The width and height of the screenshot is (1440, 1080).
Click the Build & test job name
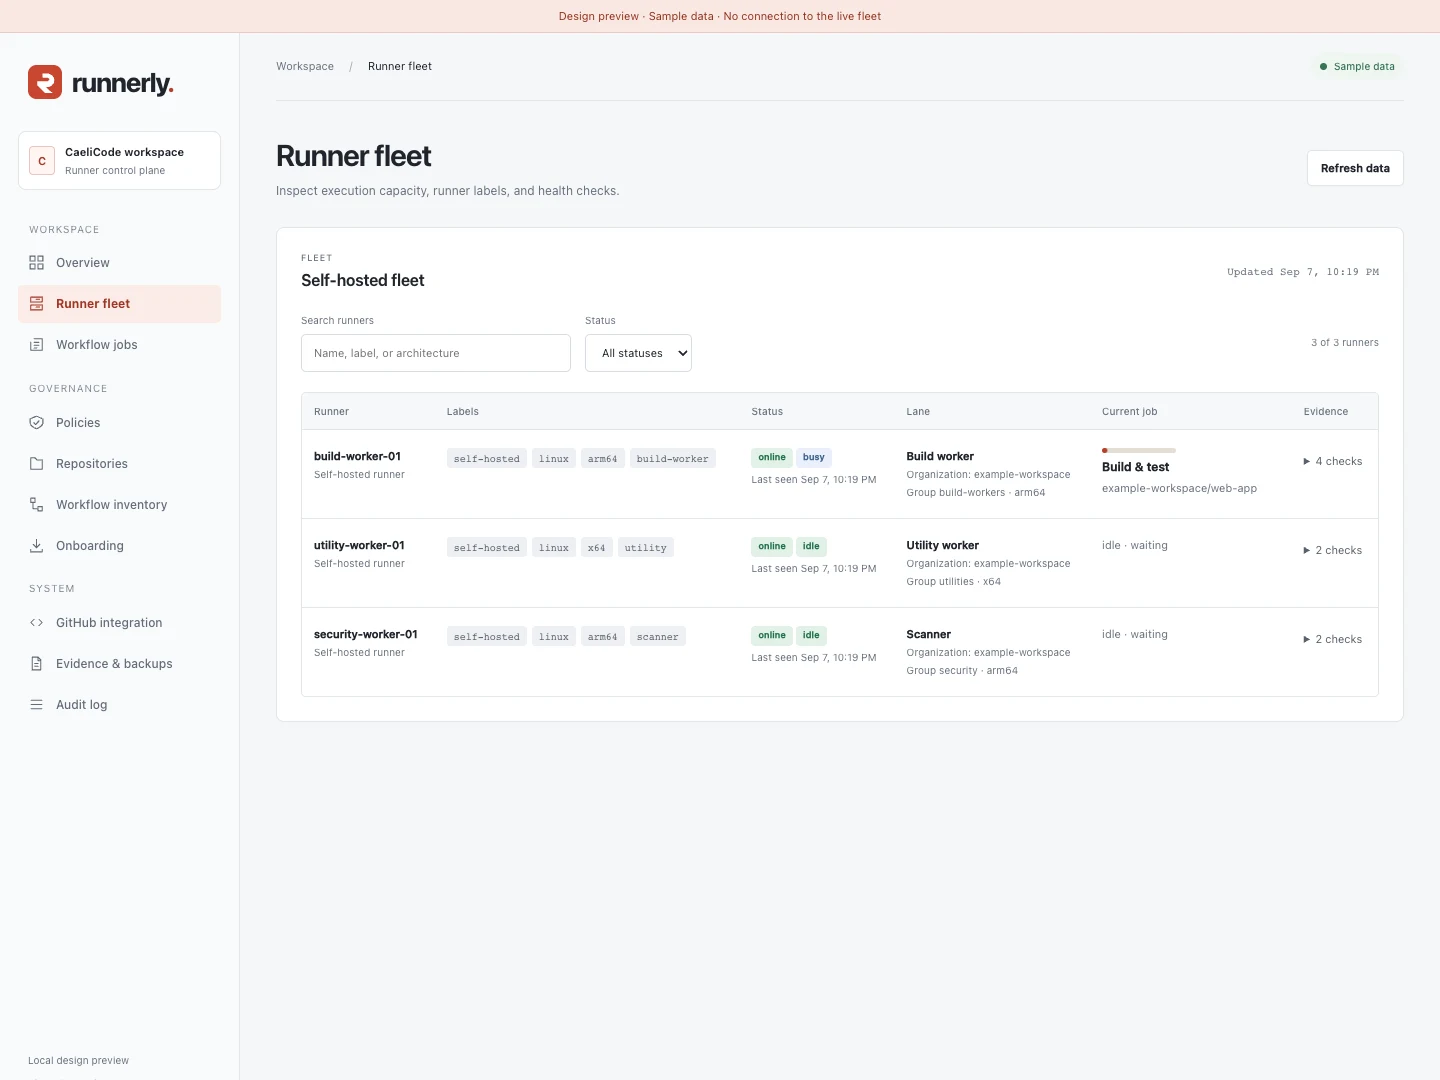point(1135,467)
